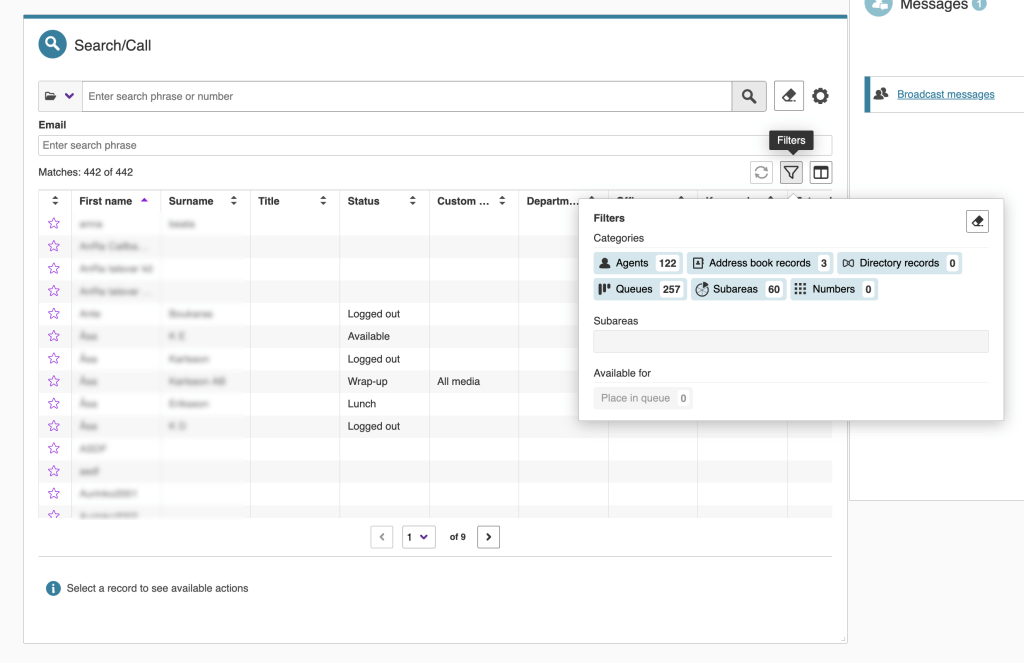
Task: Open the folder dropdown left of search
Action: [60, 96]
